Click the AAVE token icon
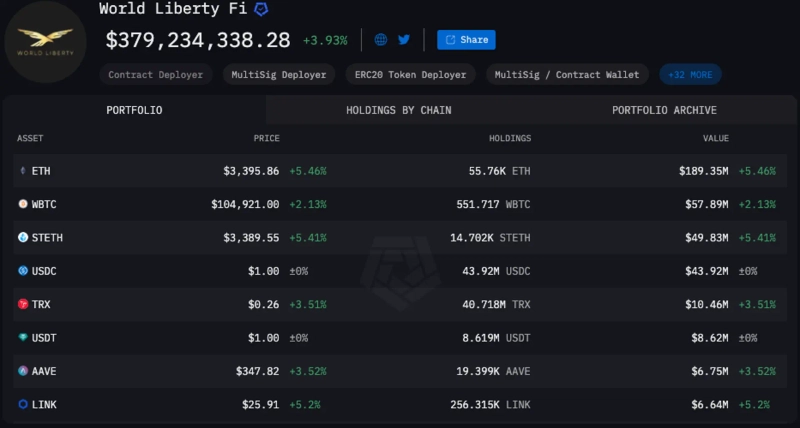800x428 pixels. tap(23, 371)
